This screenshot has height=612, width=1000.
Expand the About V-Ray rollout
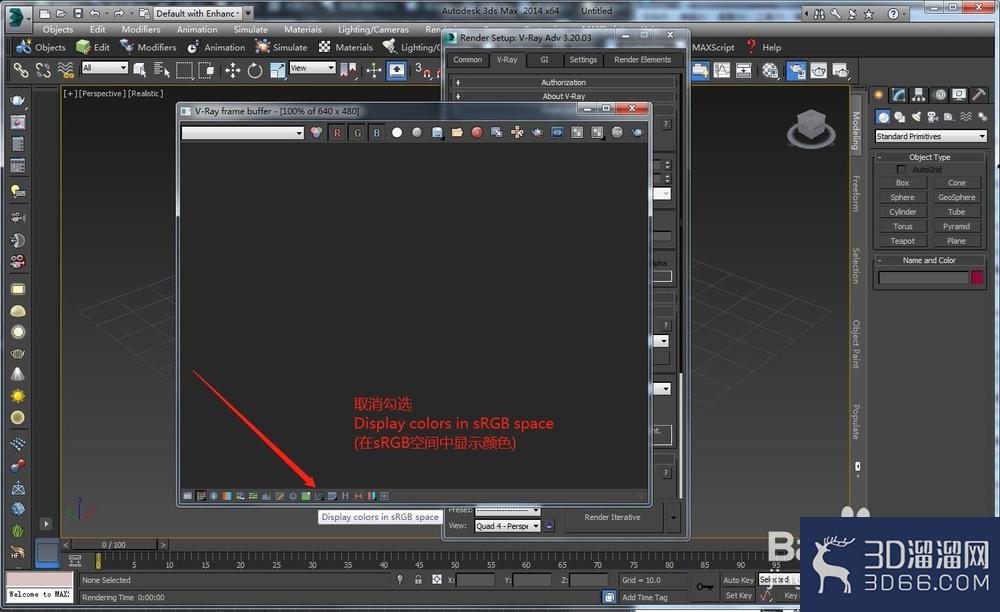click(x=563, y=96)
